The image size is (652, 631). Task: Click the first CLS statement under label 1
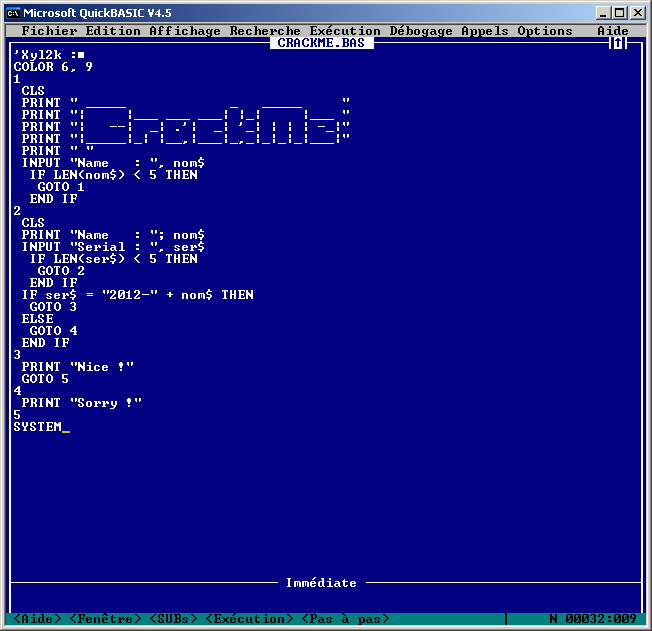[x=33, y=91]
